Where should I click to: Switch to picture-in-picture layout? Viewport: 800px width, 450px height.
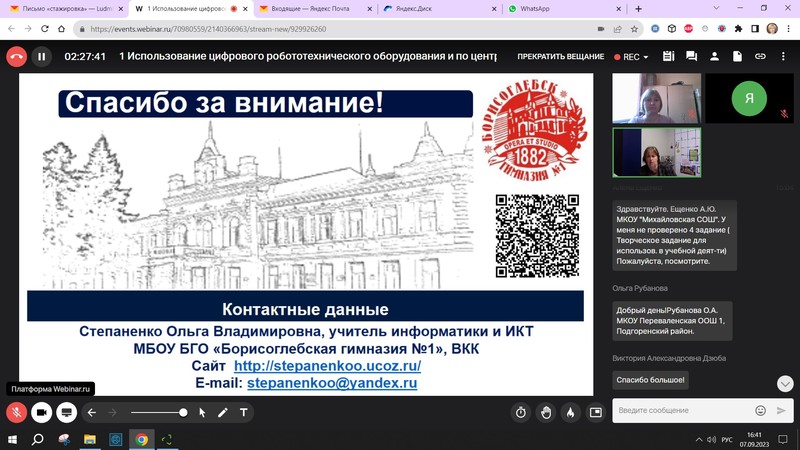click(596, 412)
